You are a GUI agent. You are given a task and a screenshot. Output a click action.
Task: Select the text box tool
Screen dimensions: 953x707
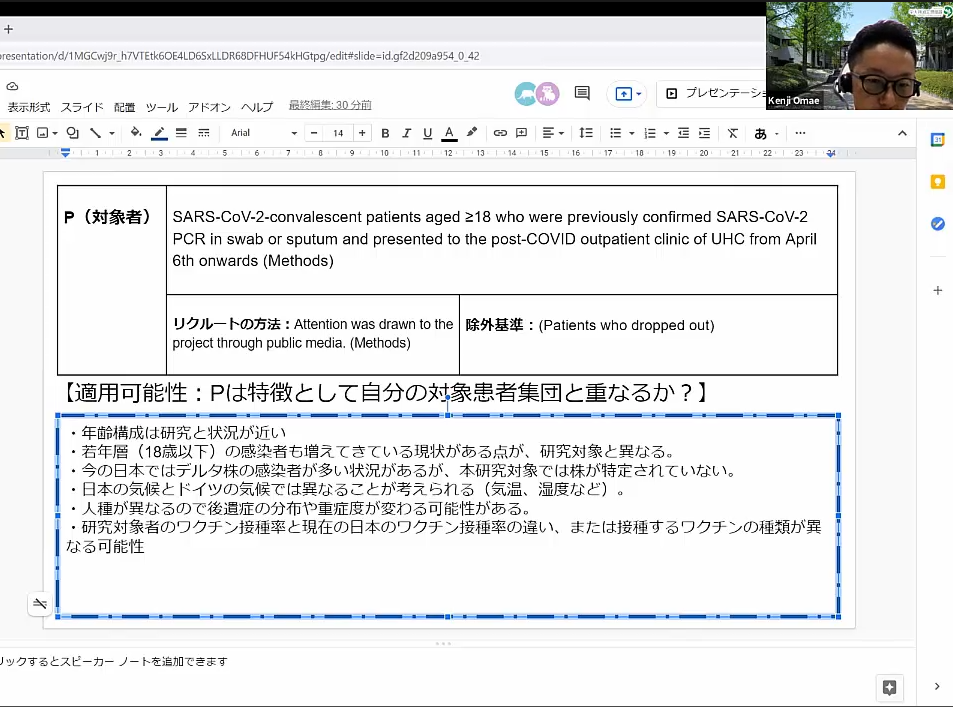pos(22,133)
